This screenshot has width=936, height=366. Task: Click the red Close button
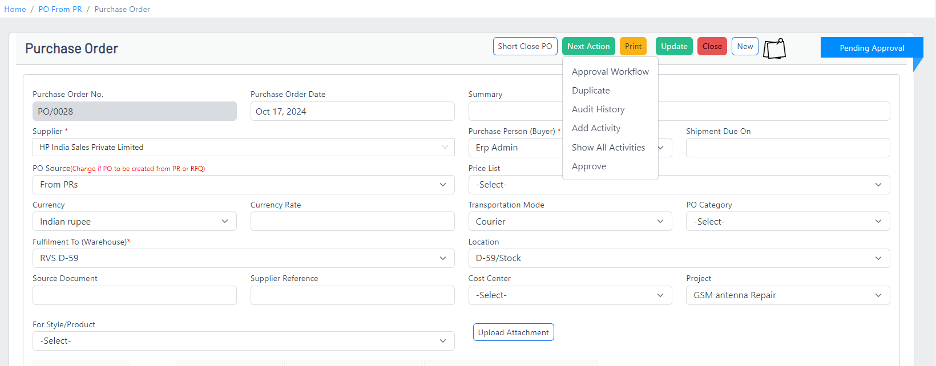click(712, 46)
